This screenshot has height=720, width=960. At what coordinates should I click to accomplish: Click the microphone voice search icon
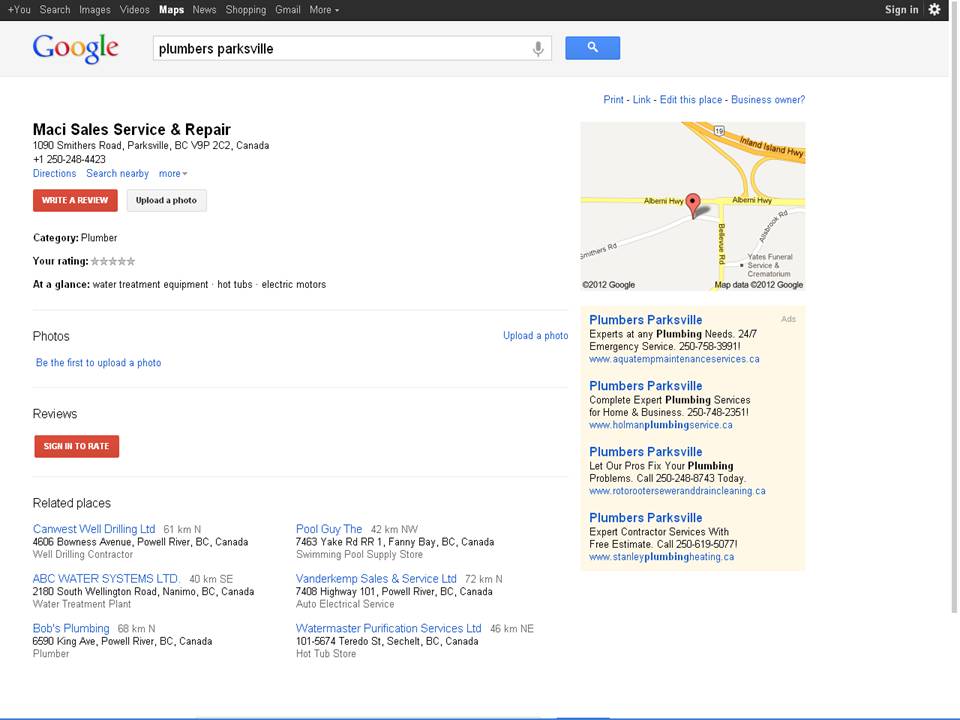[538, 48]
